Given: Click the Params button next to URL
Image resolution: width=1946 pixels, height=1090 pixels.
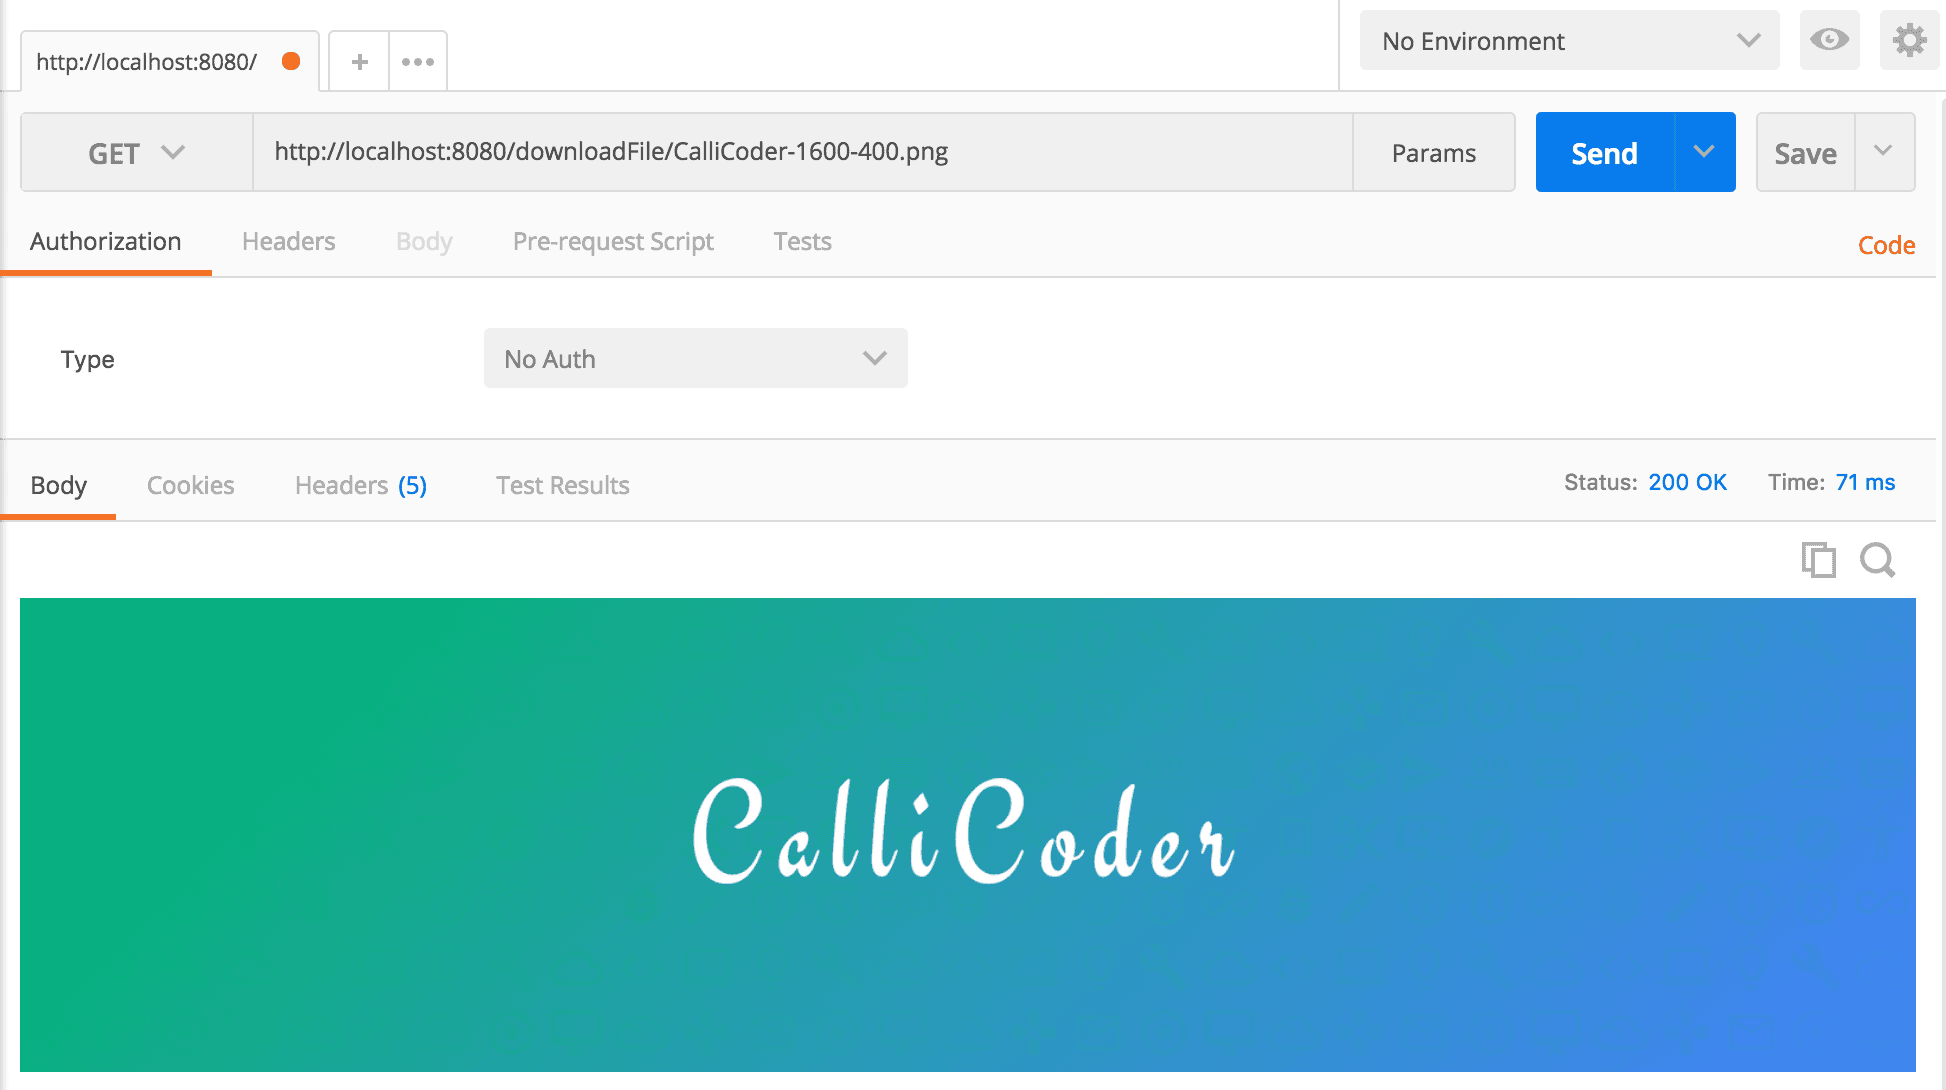Looking at the screenshot, I should pos(1431,151).
